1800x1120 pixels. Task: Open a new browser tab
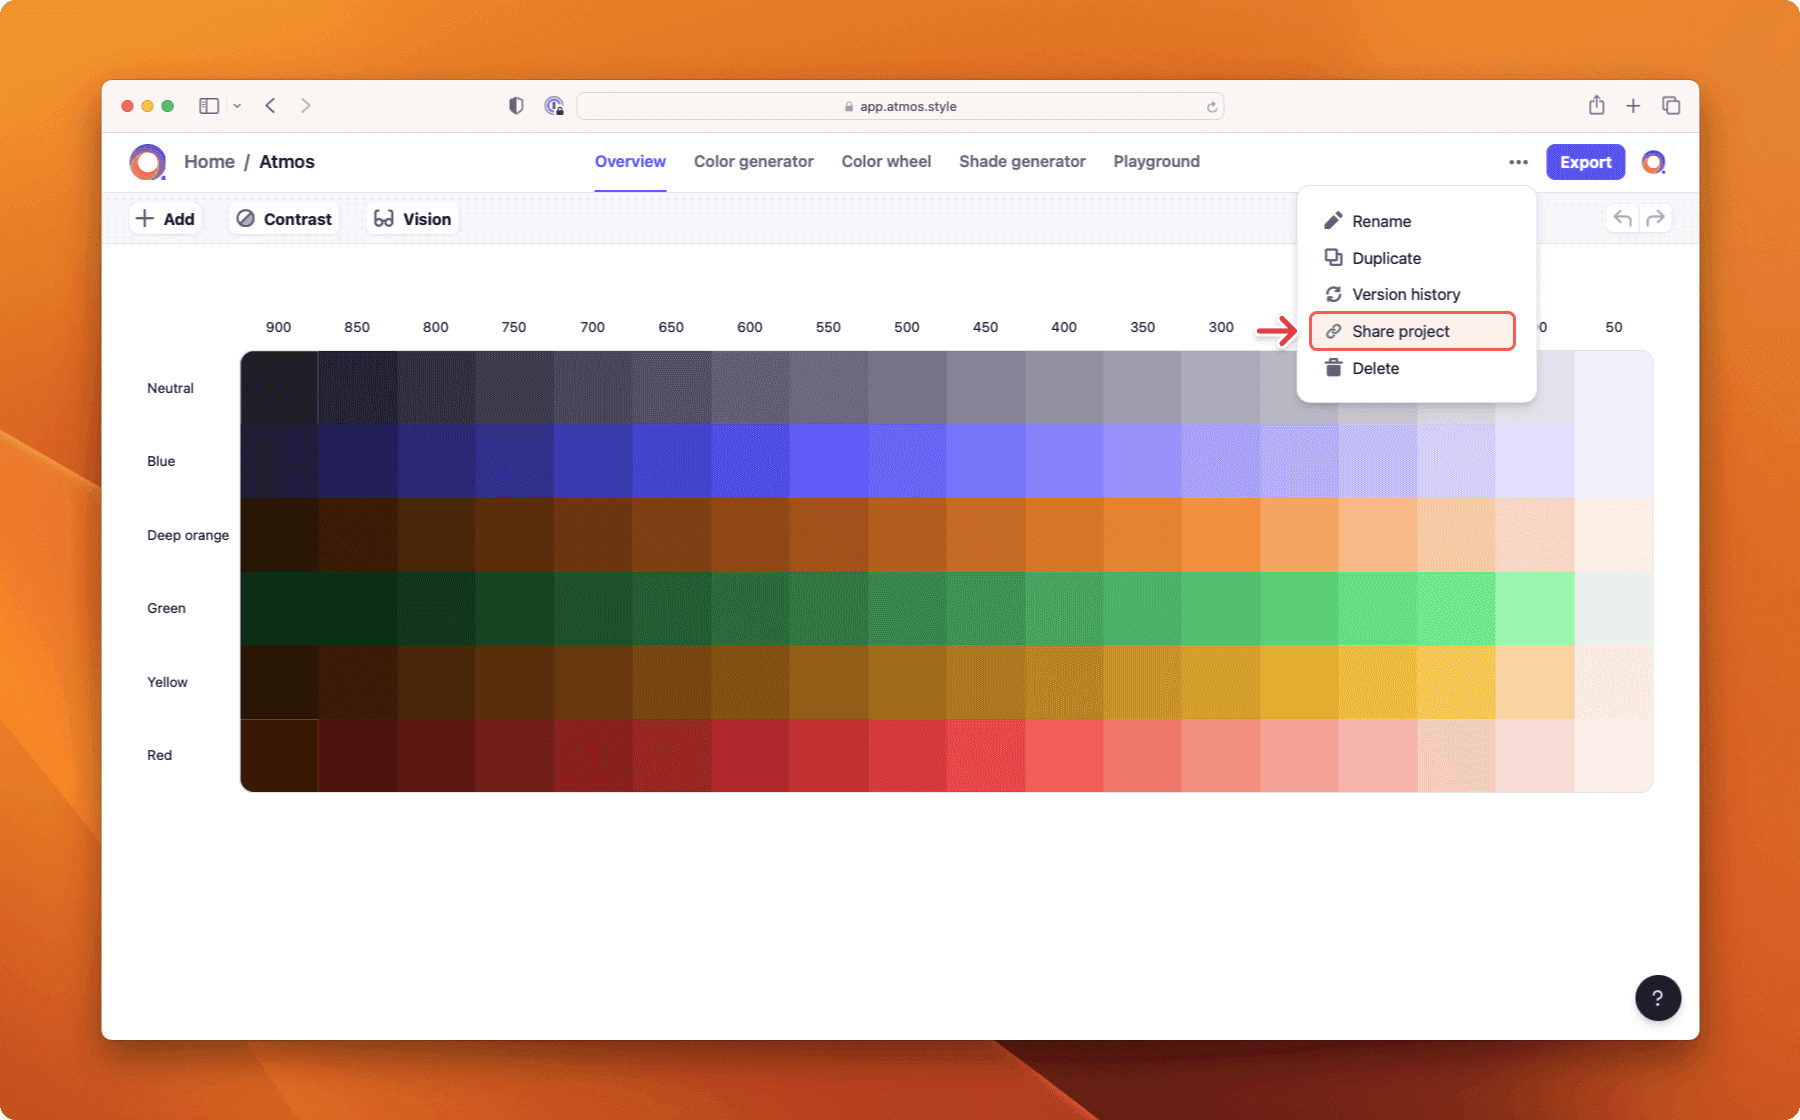1633,105
